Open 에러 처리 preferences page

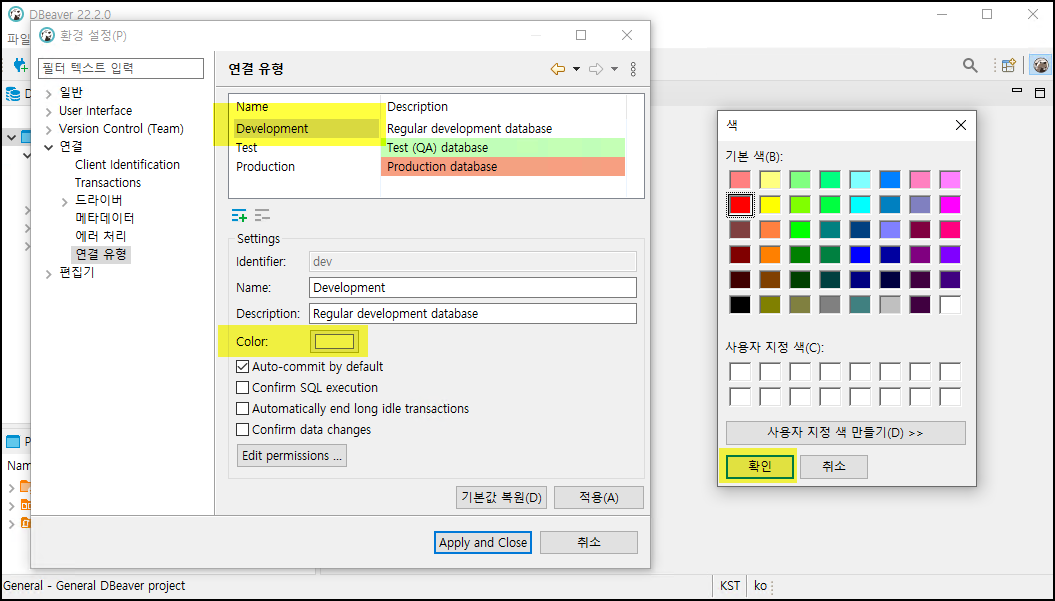pyautogui.click(x=100, y=236)
